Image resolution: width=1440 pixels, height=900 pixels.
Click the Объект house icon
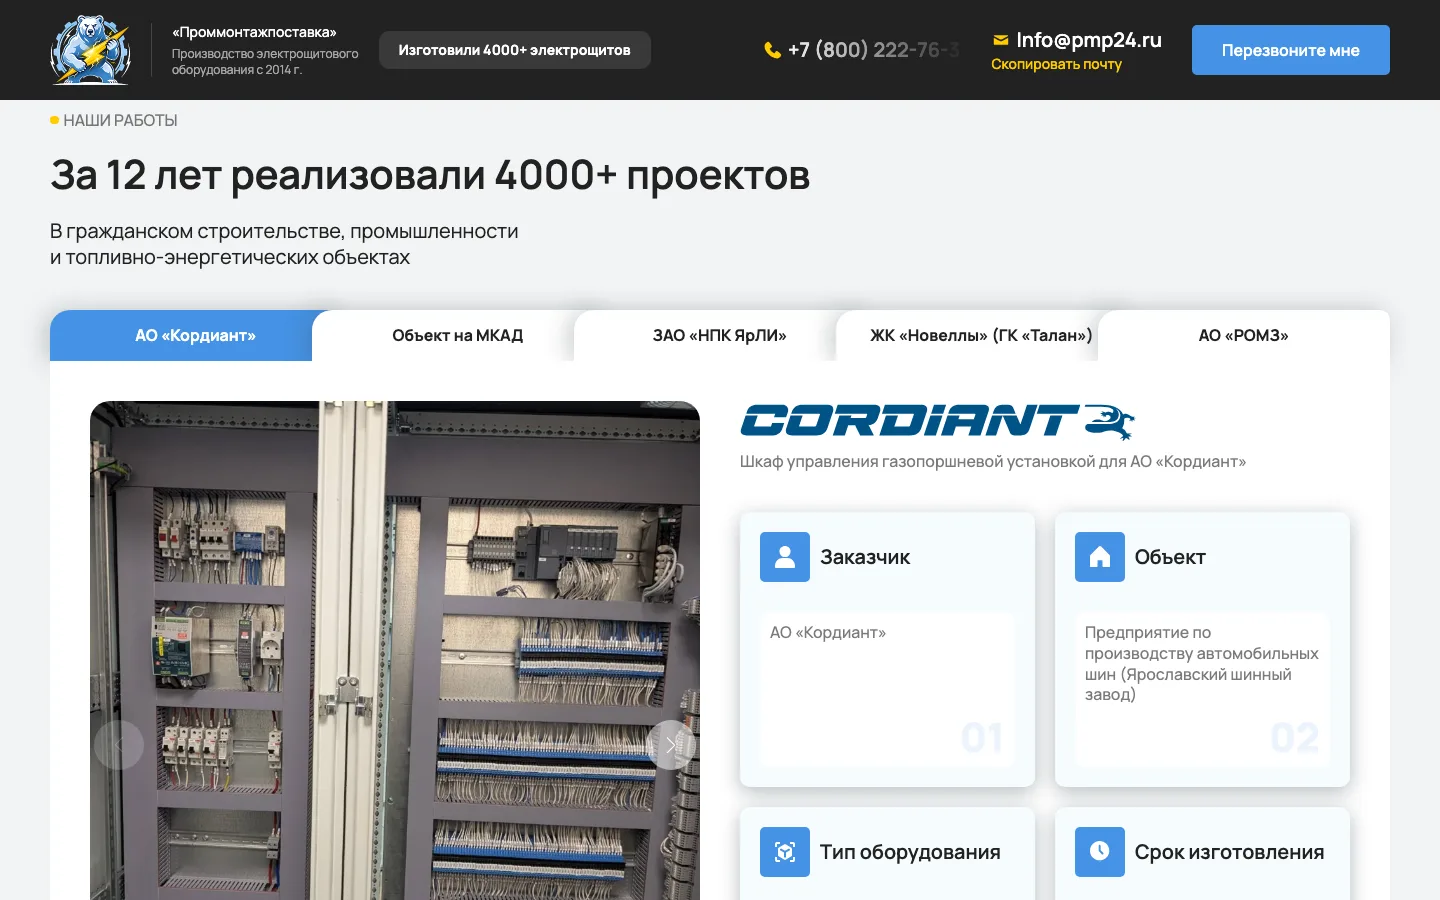click(1100, 557)
